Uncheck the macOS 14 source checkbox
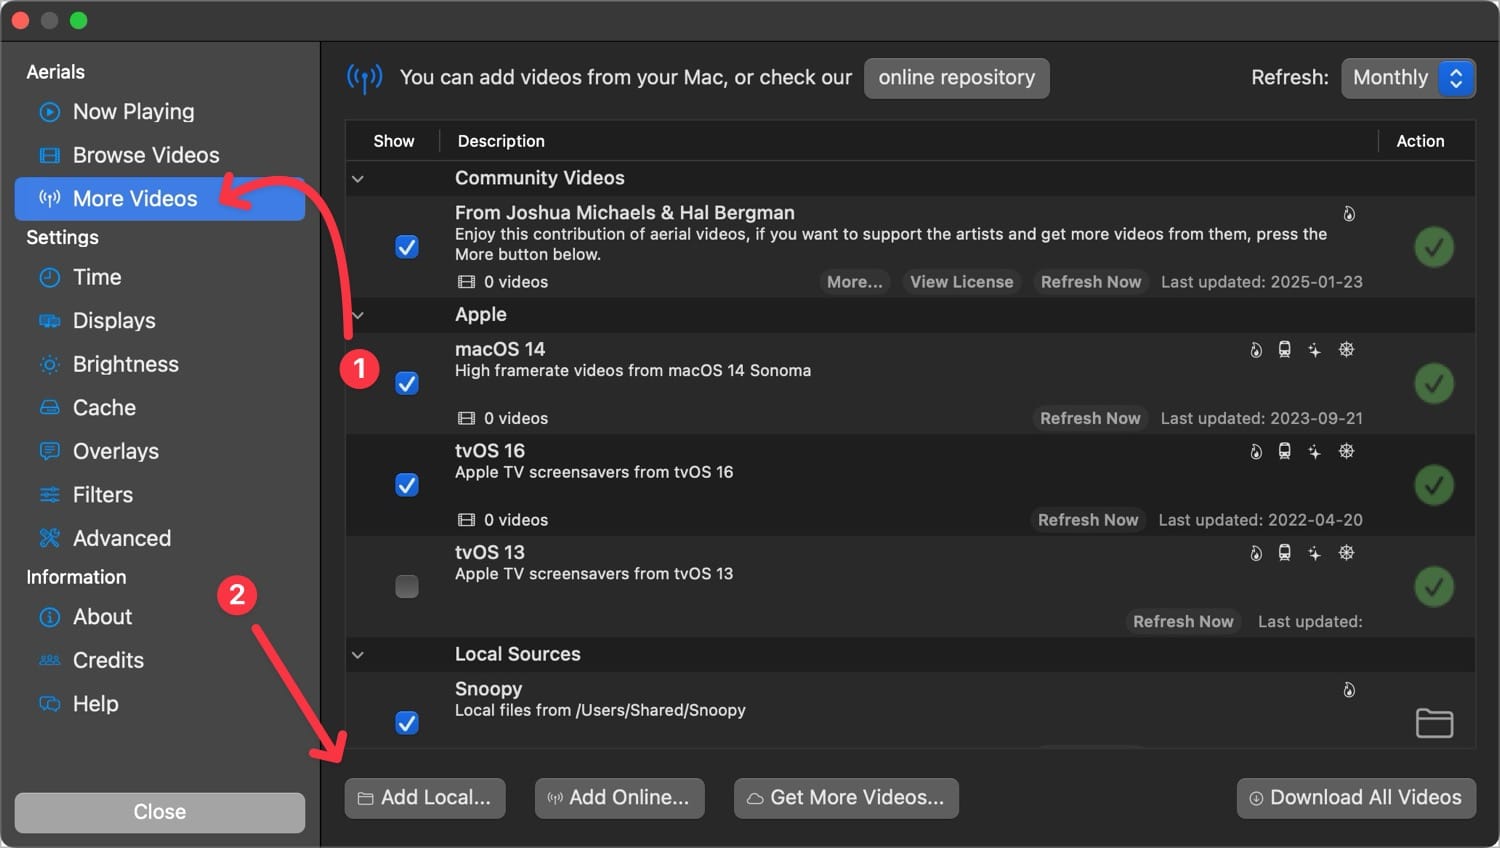The image size is (1500, 848). coord(407,383)
